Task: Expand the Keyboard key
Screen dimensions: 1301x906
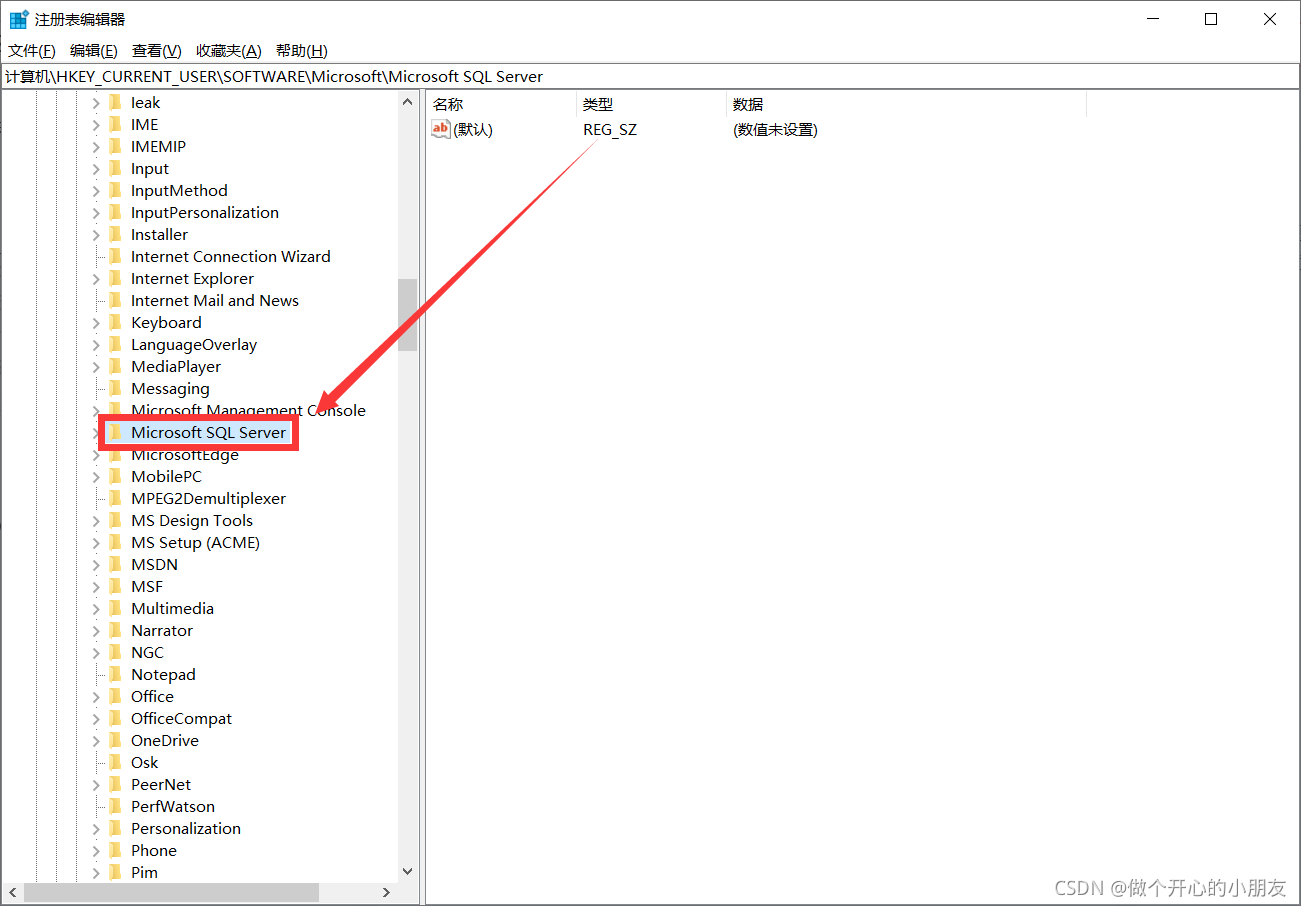Action: click(x=97, y=322)
